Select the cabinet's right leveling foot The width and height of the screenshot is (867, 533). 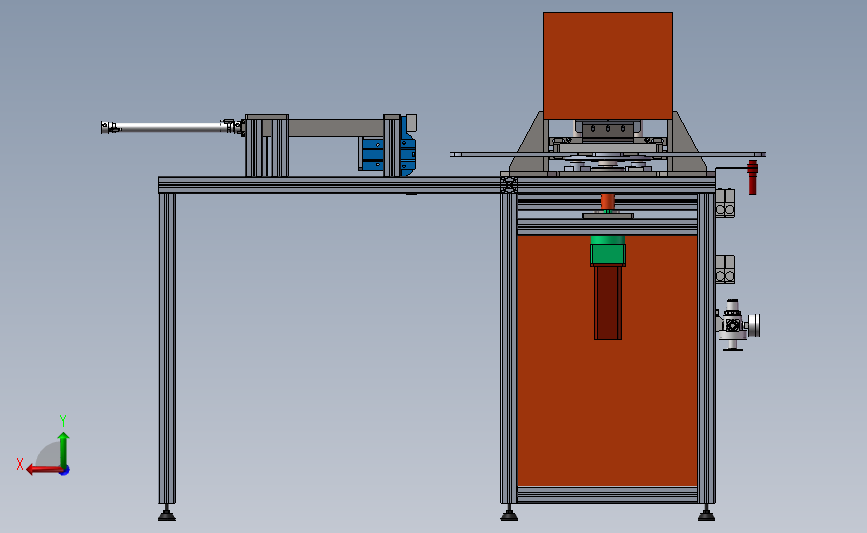click(706, 514)
